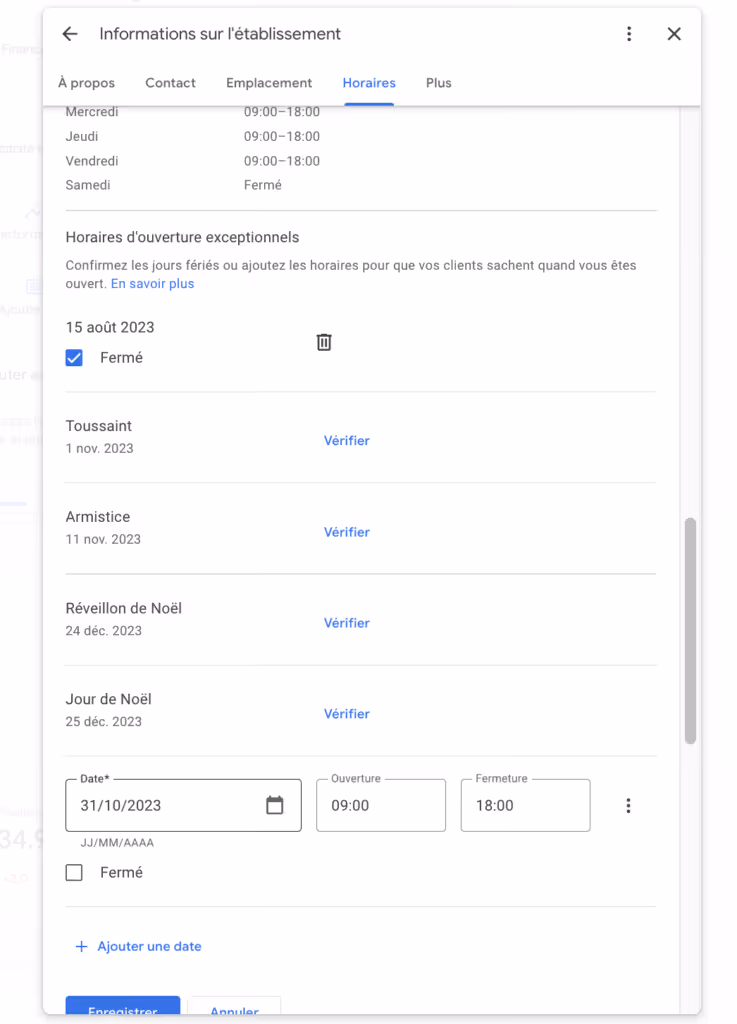The image size is (737, 1024).
Task: Go back using the left arrow icon
Action: tap(70, 34)
